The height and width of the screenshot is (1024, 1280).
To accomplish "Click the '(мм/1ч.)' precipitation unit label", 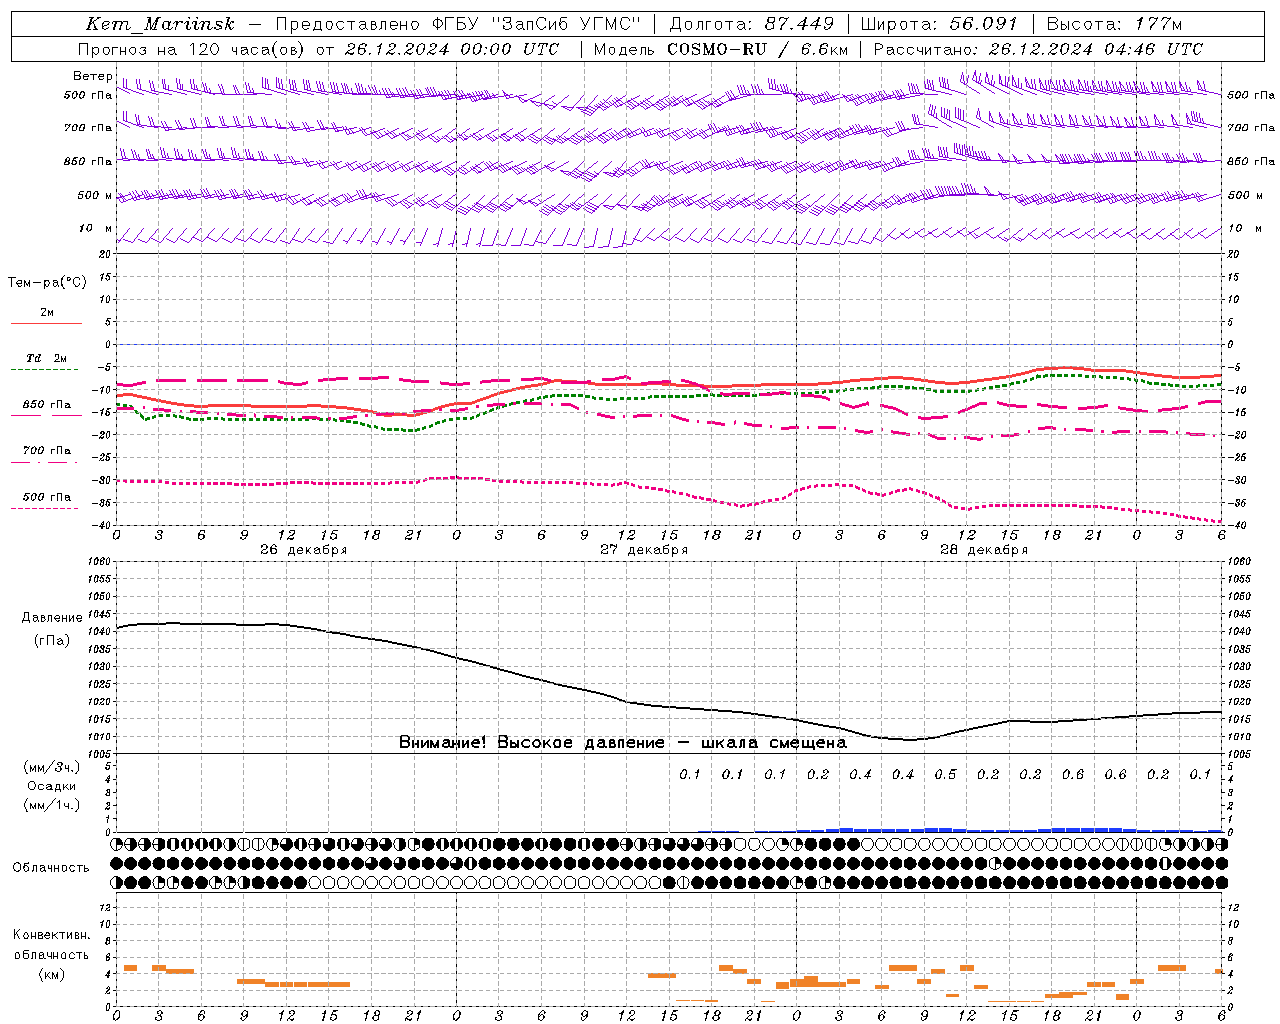I will click(x=52, y=805).
